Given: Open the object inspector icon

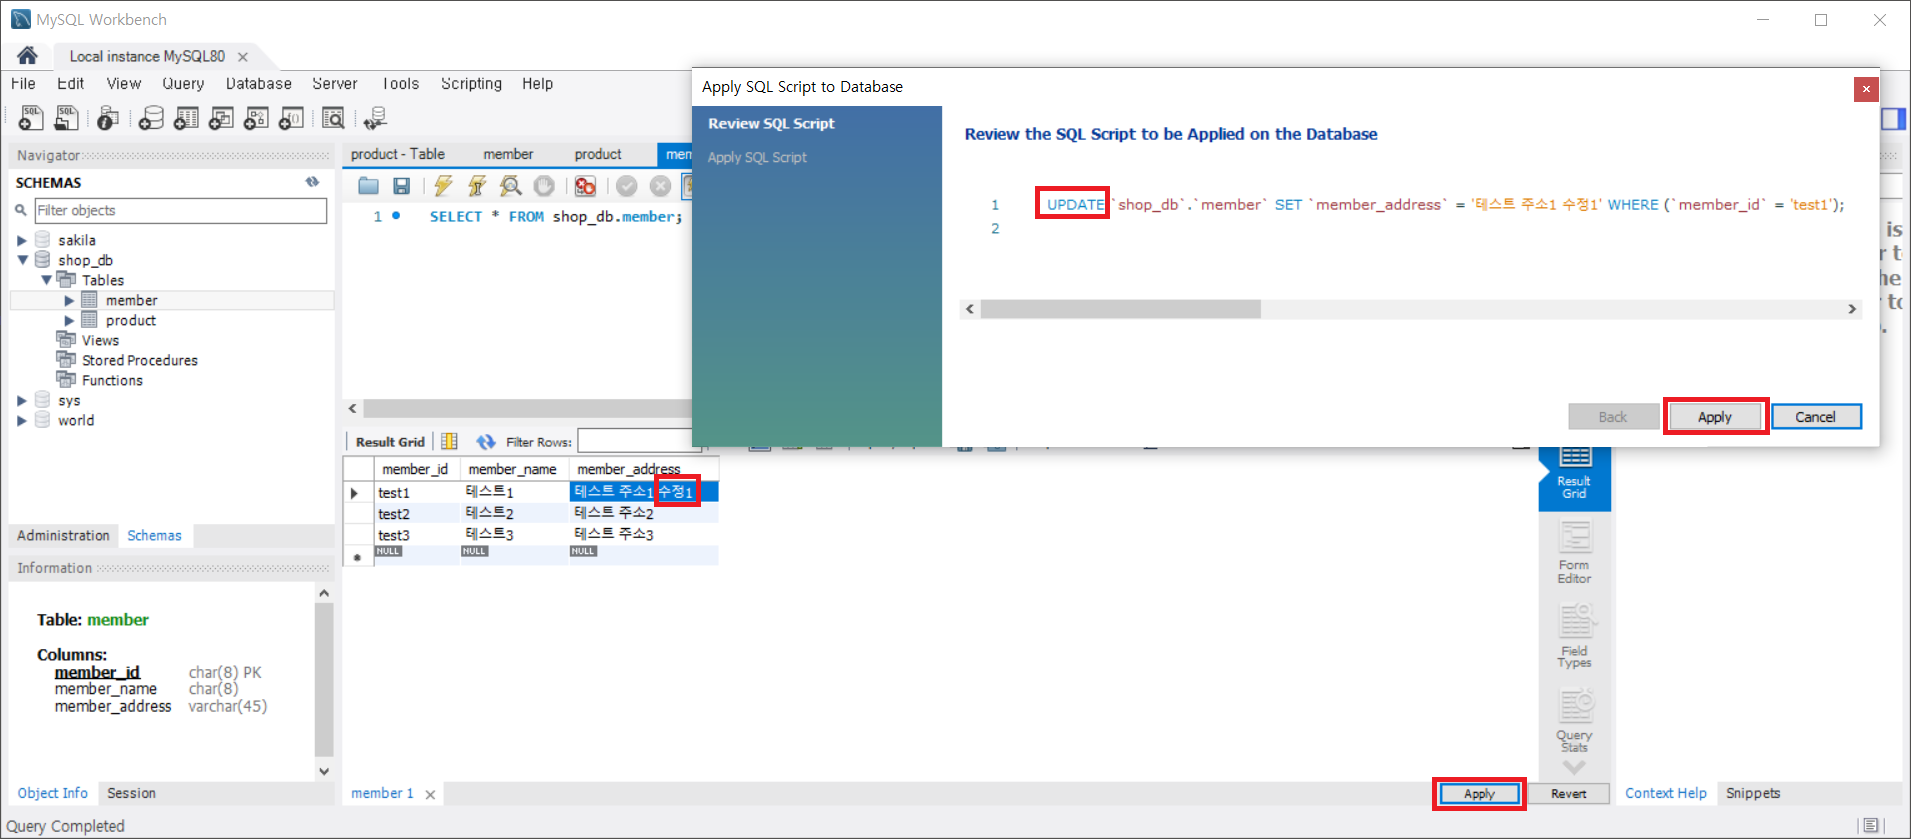Looking at the screenshot, I should click(108, 118).
